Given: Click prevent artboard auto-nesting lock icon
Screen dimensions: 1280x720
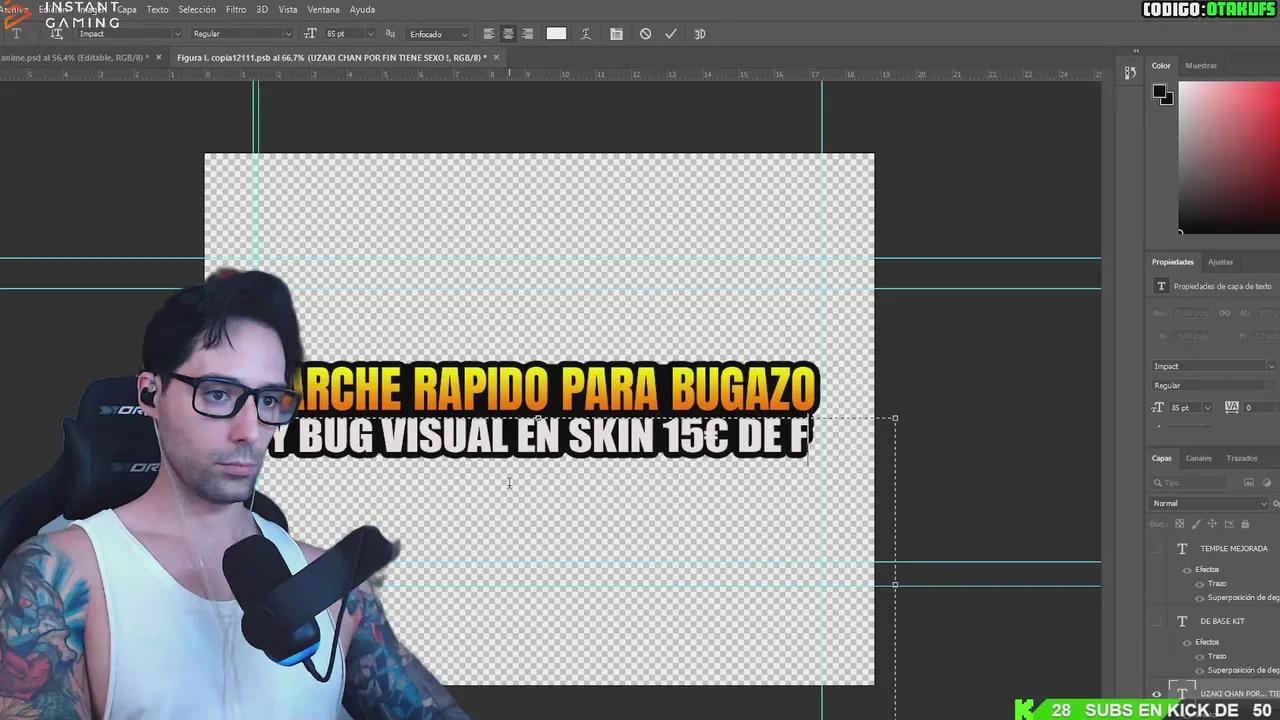Looking at the screenshot, I should pyautogui.click(x=1228, y=524).
